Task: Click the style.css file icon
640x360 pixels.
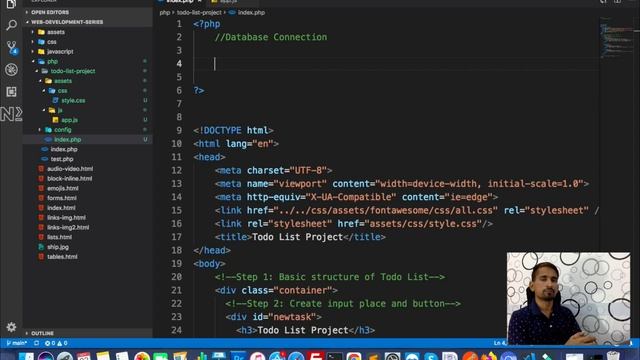Action: [x=56, y=100]
